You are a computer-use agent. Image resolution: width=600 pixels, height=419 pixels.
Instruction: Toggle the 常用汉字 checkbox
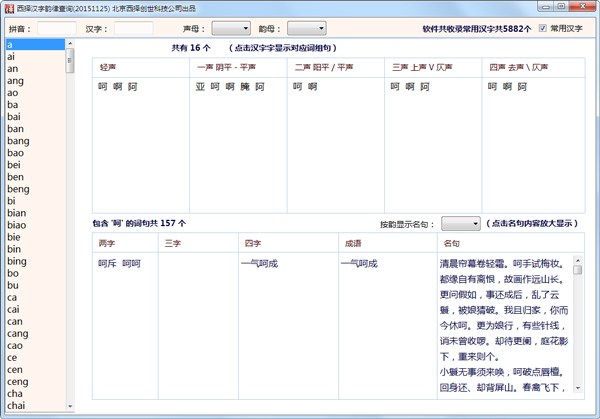tap(543, 28)
